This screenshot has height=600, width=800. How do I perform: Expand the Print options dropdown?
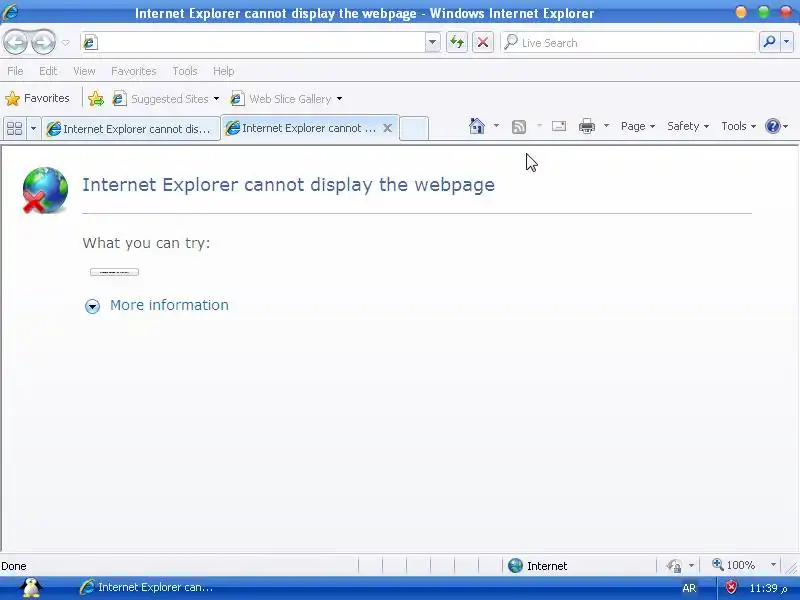(606, 126)
